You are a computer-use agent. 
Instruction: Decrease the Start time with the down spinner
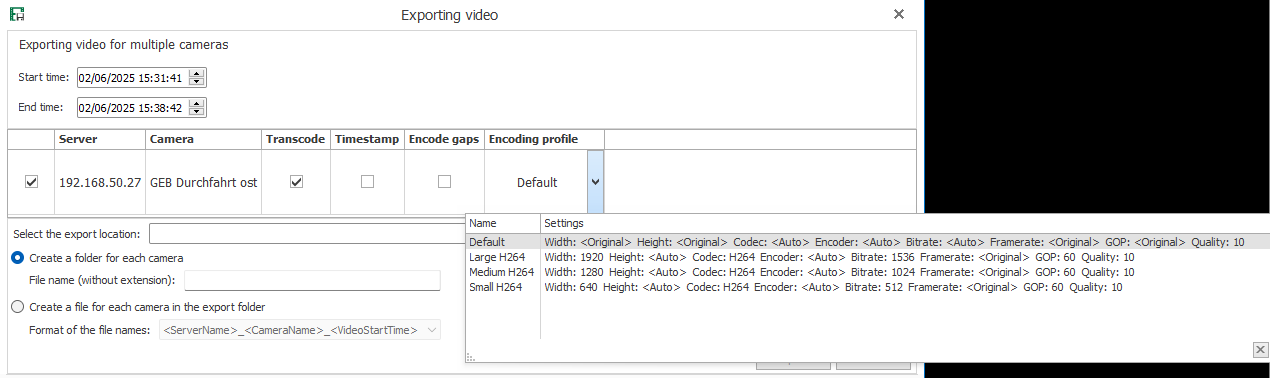point(197,82)
